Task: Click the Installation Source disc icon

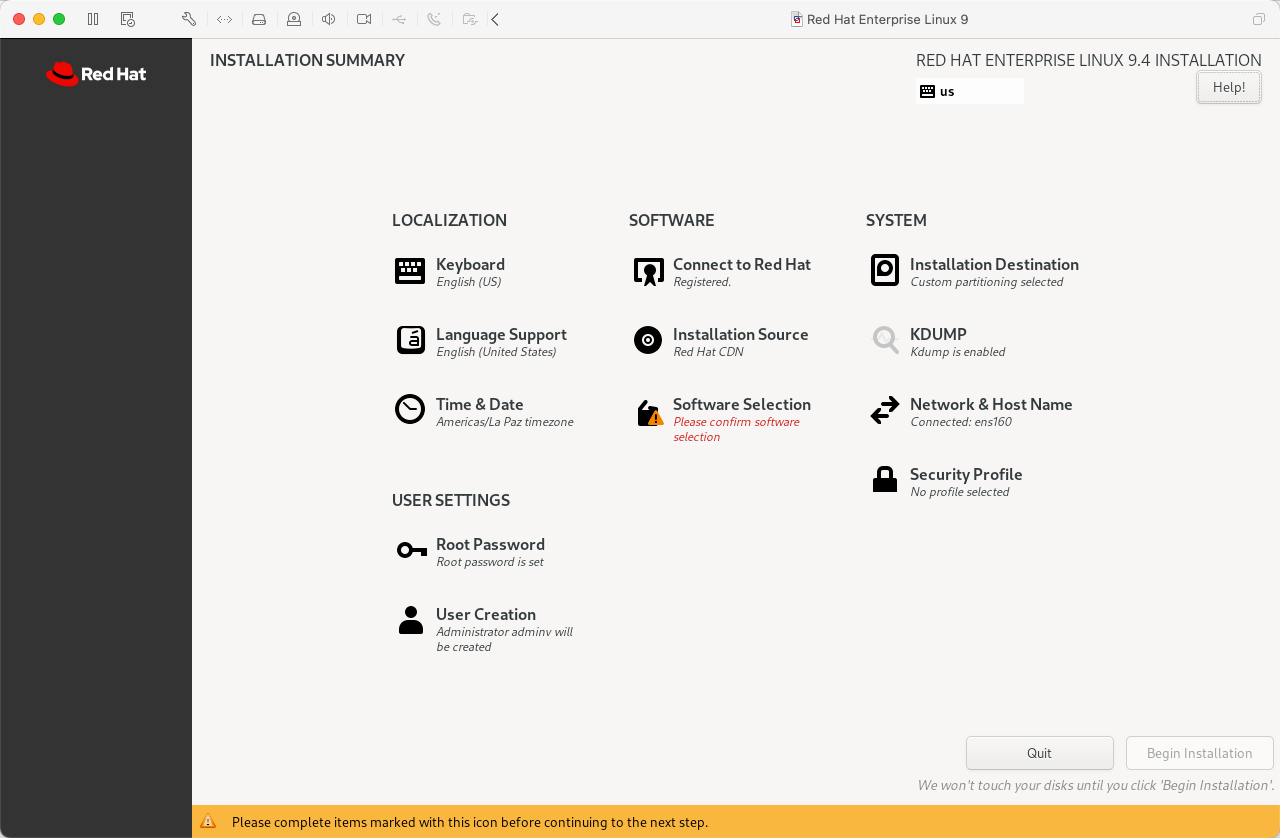Action: click(x=648, y=341)
